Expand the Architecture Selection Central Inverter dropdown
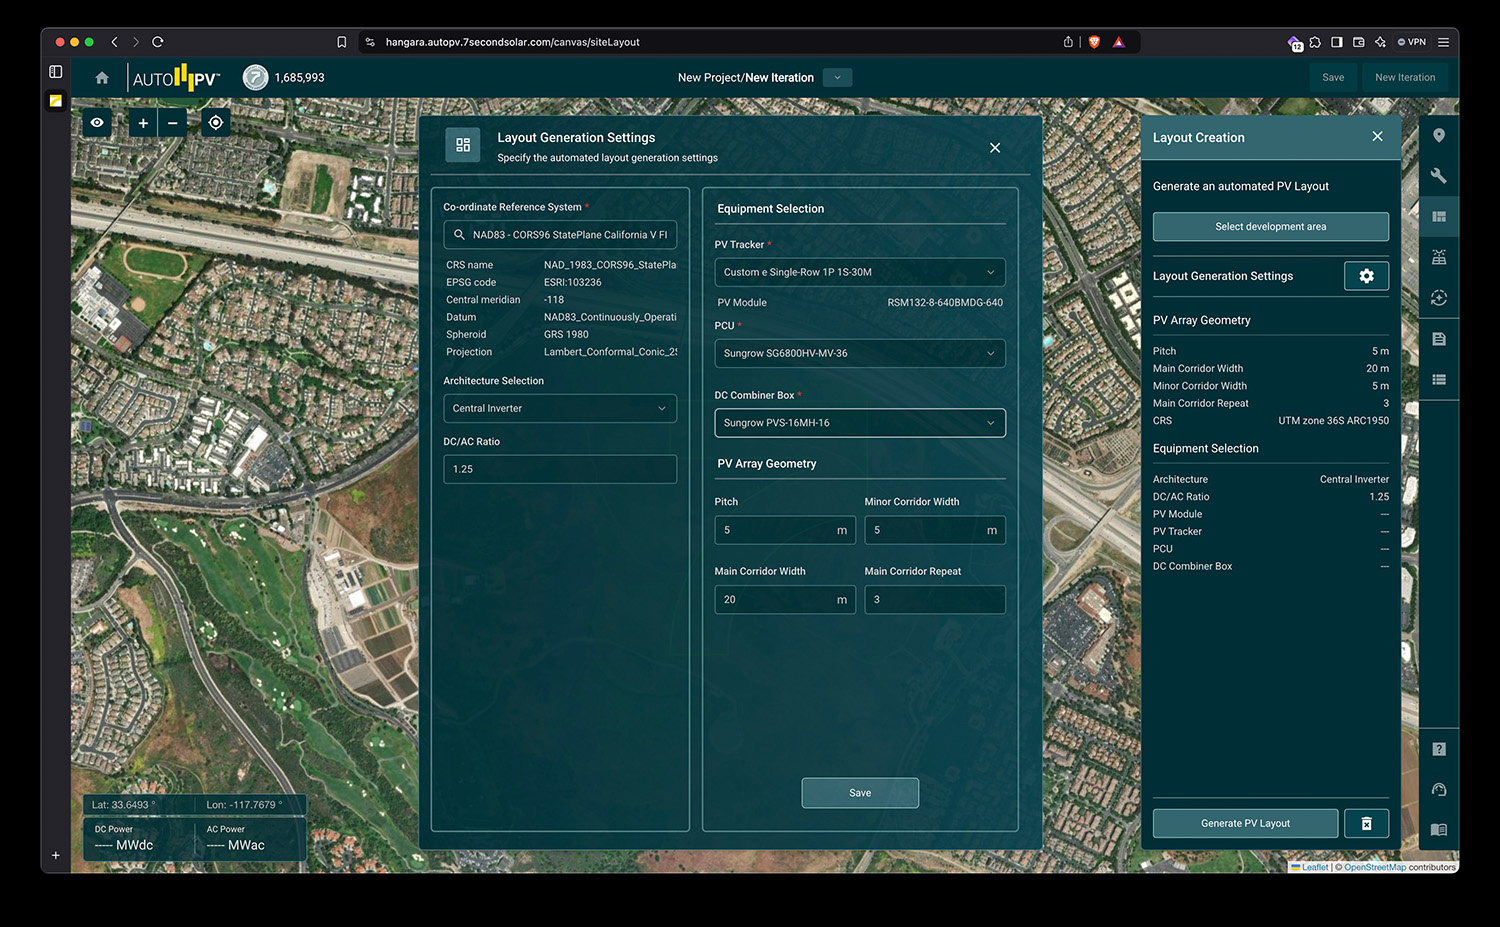1500x927 pixels. click(560, 408)
